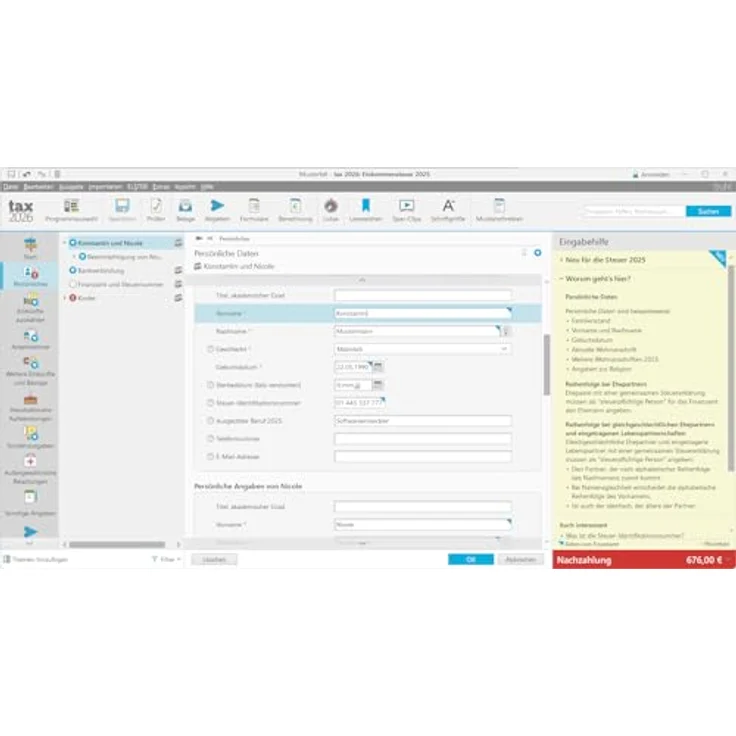Confirm with the blue OK button
Screen dimensions: 736x736
(x=471, y=560)
